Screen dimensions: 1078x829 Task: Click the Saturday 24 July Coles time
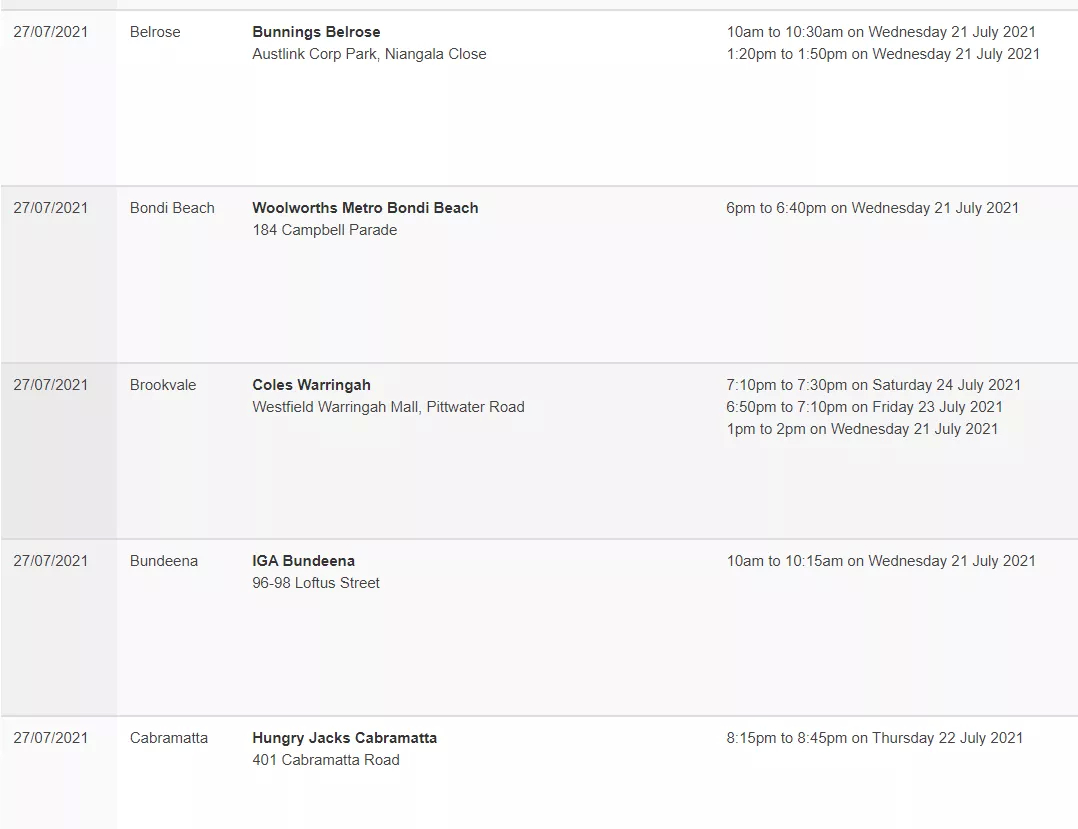click(873, 385)
